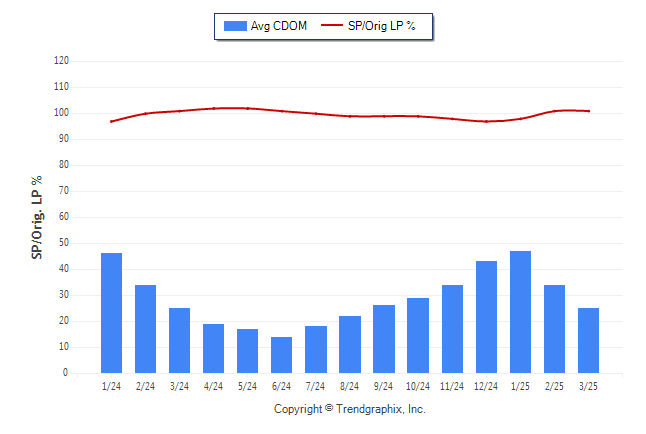Click the Avg CDOM blue legend swatch

coord(235,26)
